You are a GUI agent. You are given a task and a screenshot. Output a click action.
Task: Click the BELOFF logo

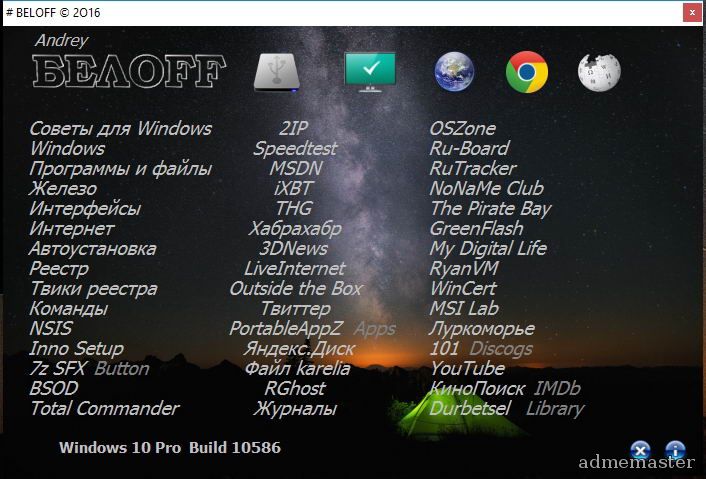(128, 71)
